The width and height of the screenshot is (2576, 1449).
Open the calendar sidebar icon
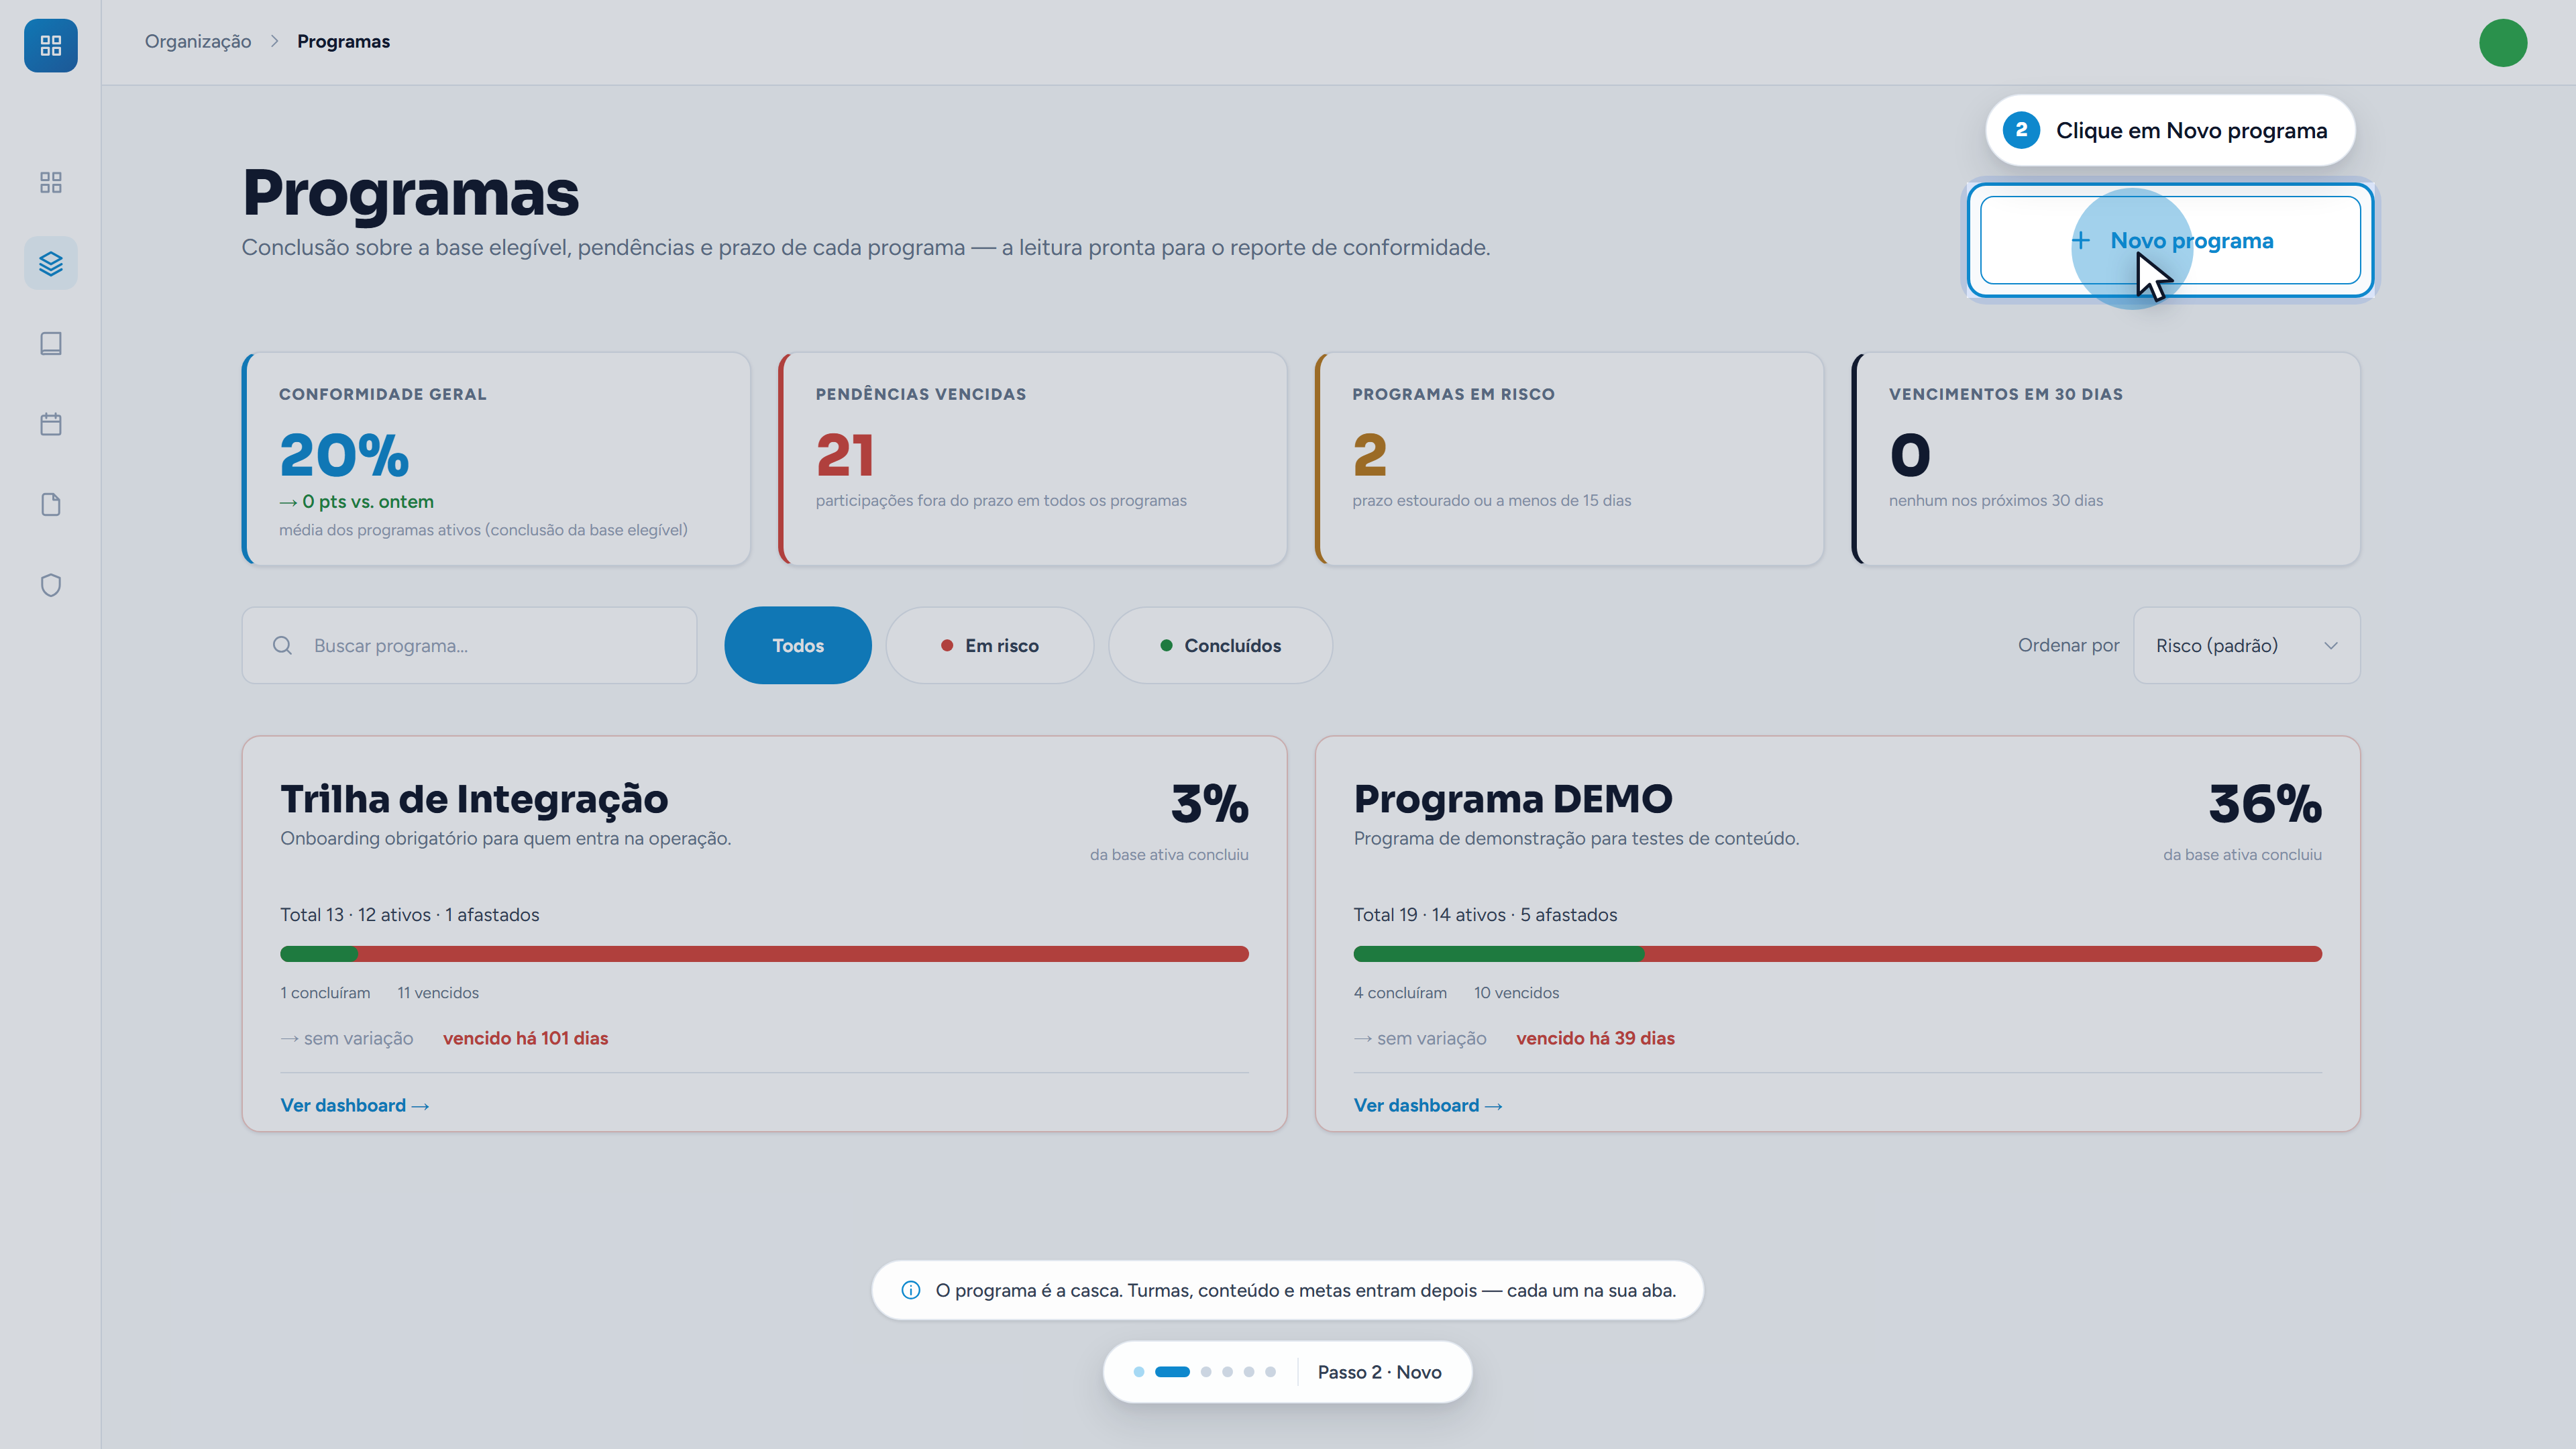pyautogui.click(x=51, y=424)
